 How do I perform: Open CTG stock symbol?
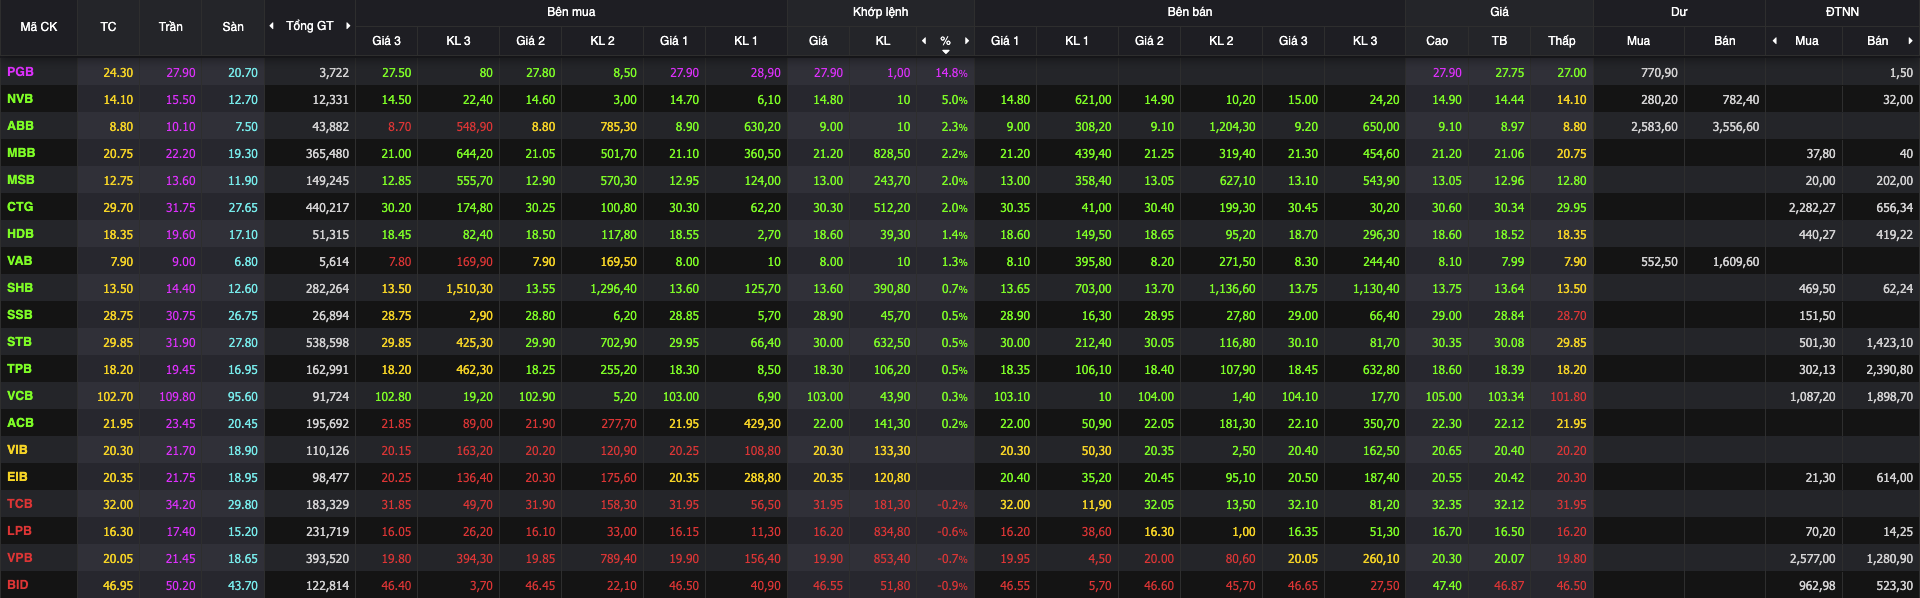20,207
